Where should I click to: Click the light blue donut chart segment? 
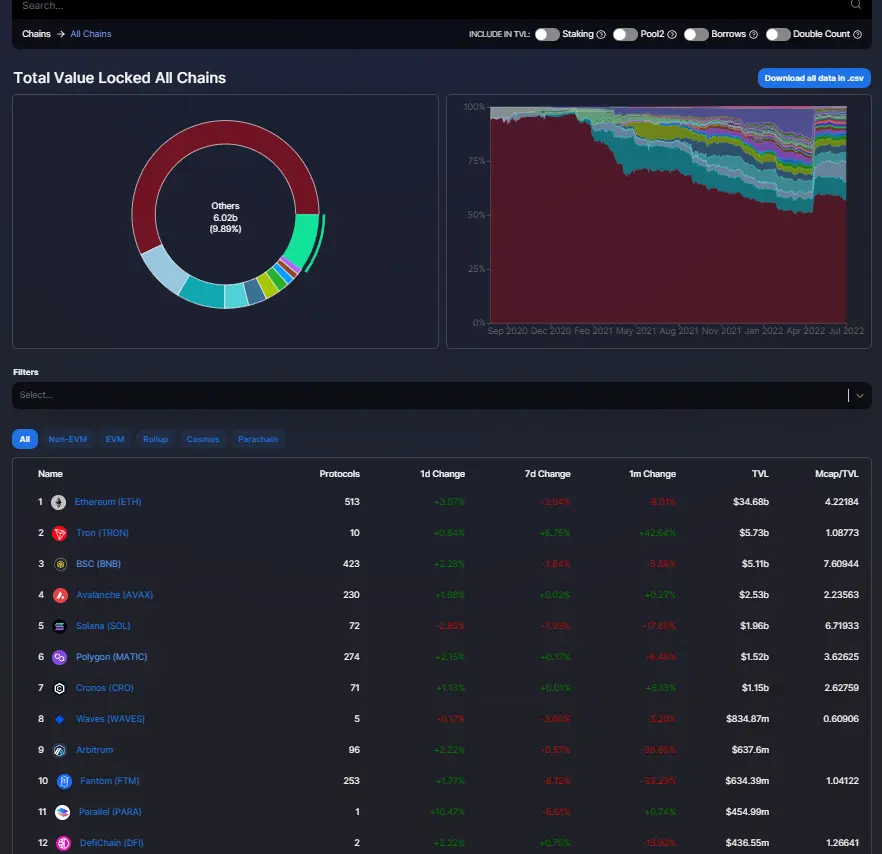point(164,271)
